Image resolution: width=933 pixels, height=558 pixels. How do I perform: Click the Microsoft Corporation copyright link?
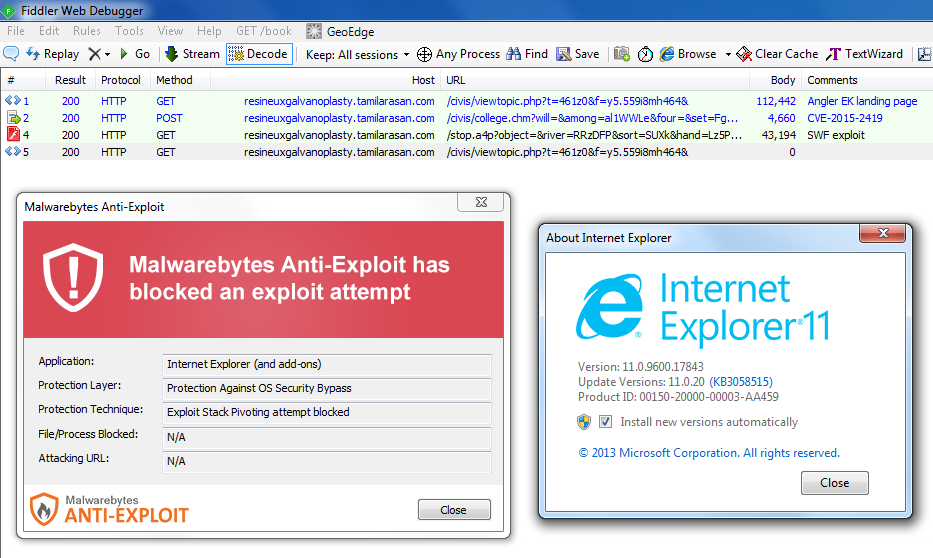pyautogui.click(x=709, y=453)
